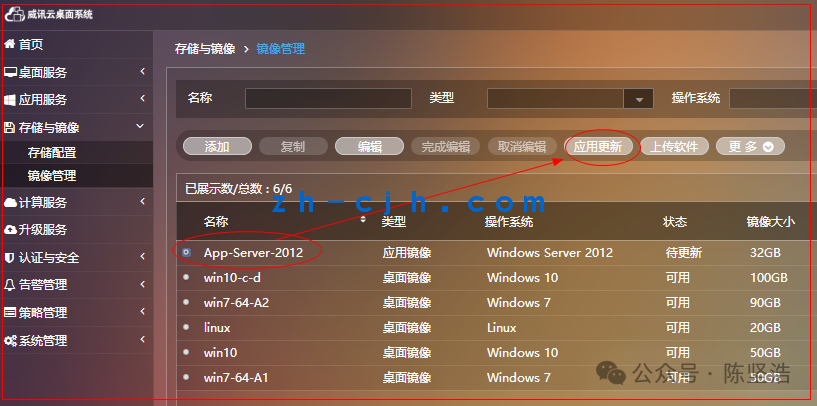Click the 上传软件 button
Screen dimensions: 817x406
pos(674,147)
